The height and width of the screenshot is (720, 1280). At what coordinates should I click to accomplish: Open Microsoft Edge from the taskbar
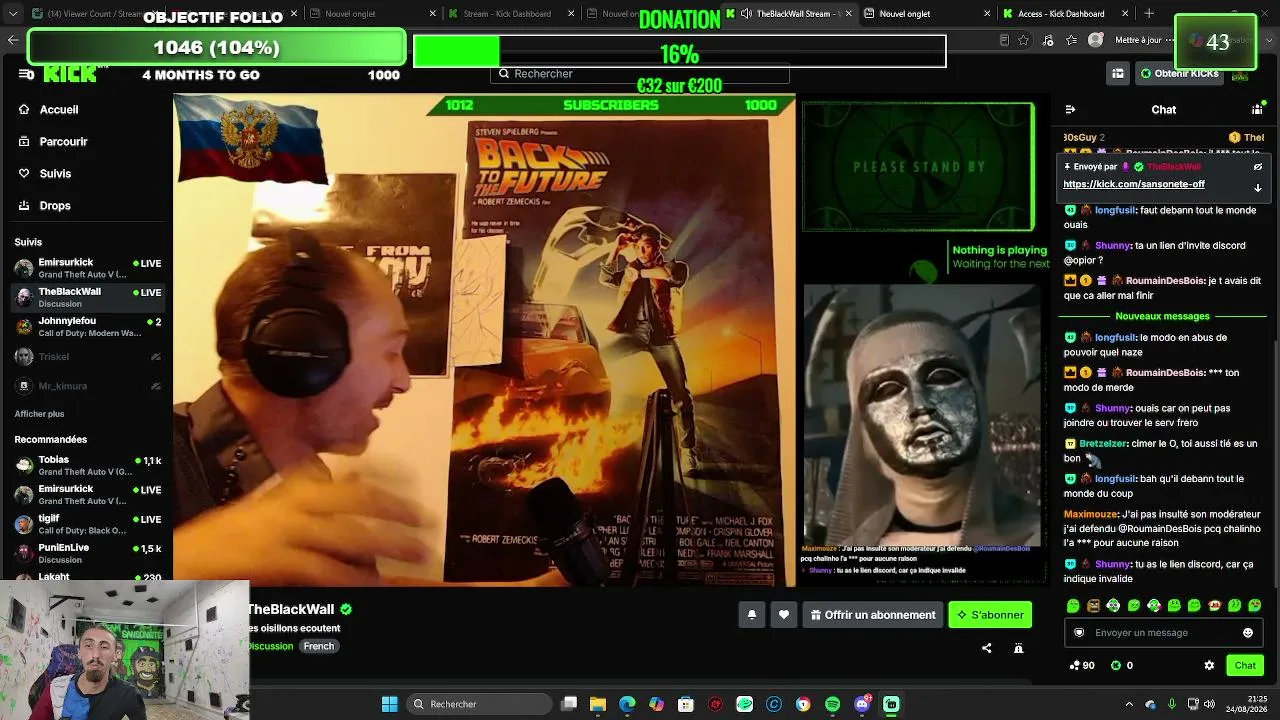click(627, 704)
